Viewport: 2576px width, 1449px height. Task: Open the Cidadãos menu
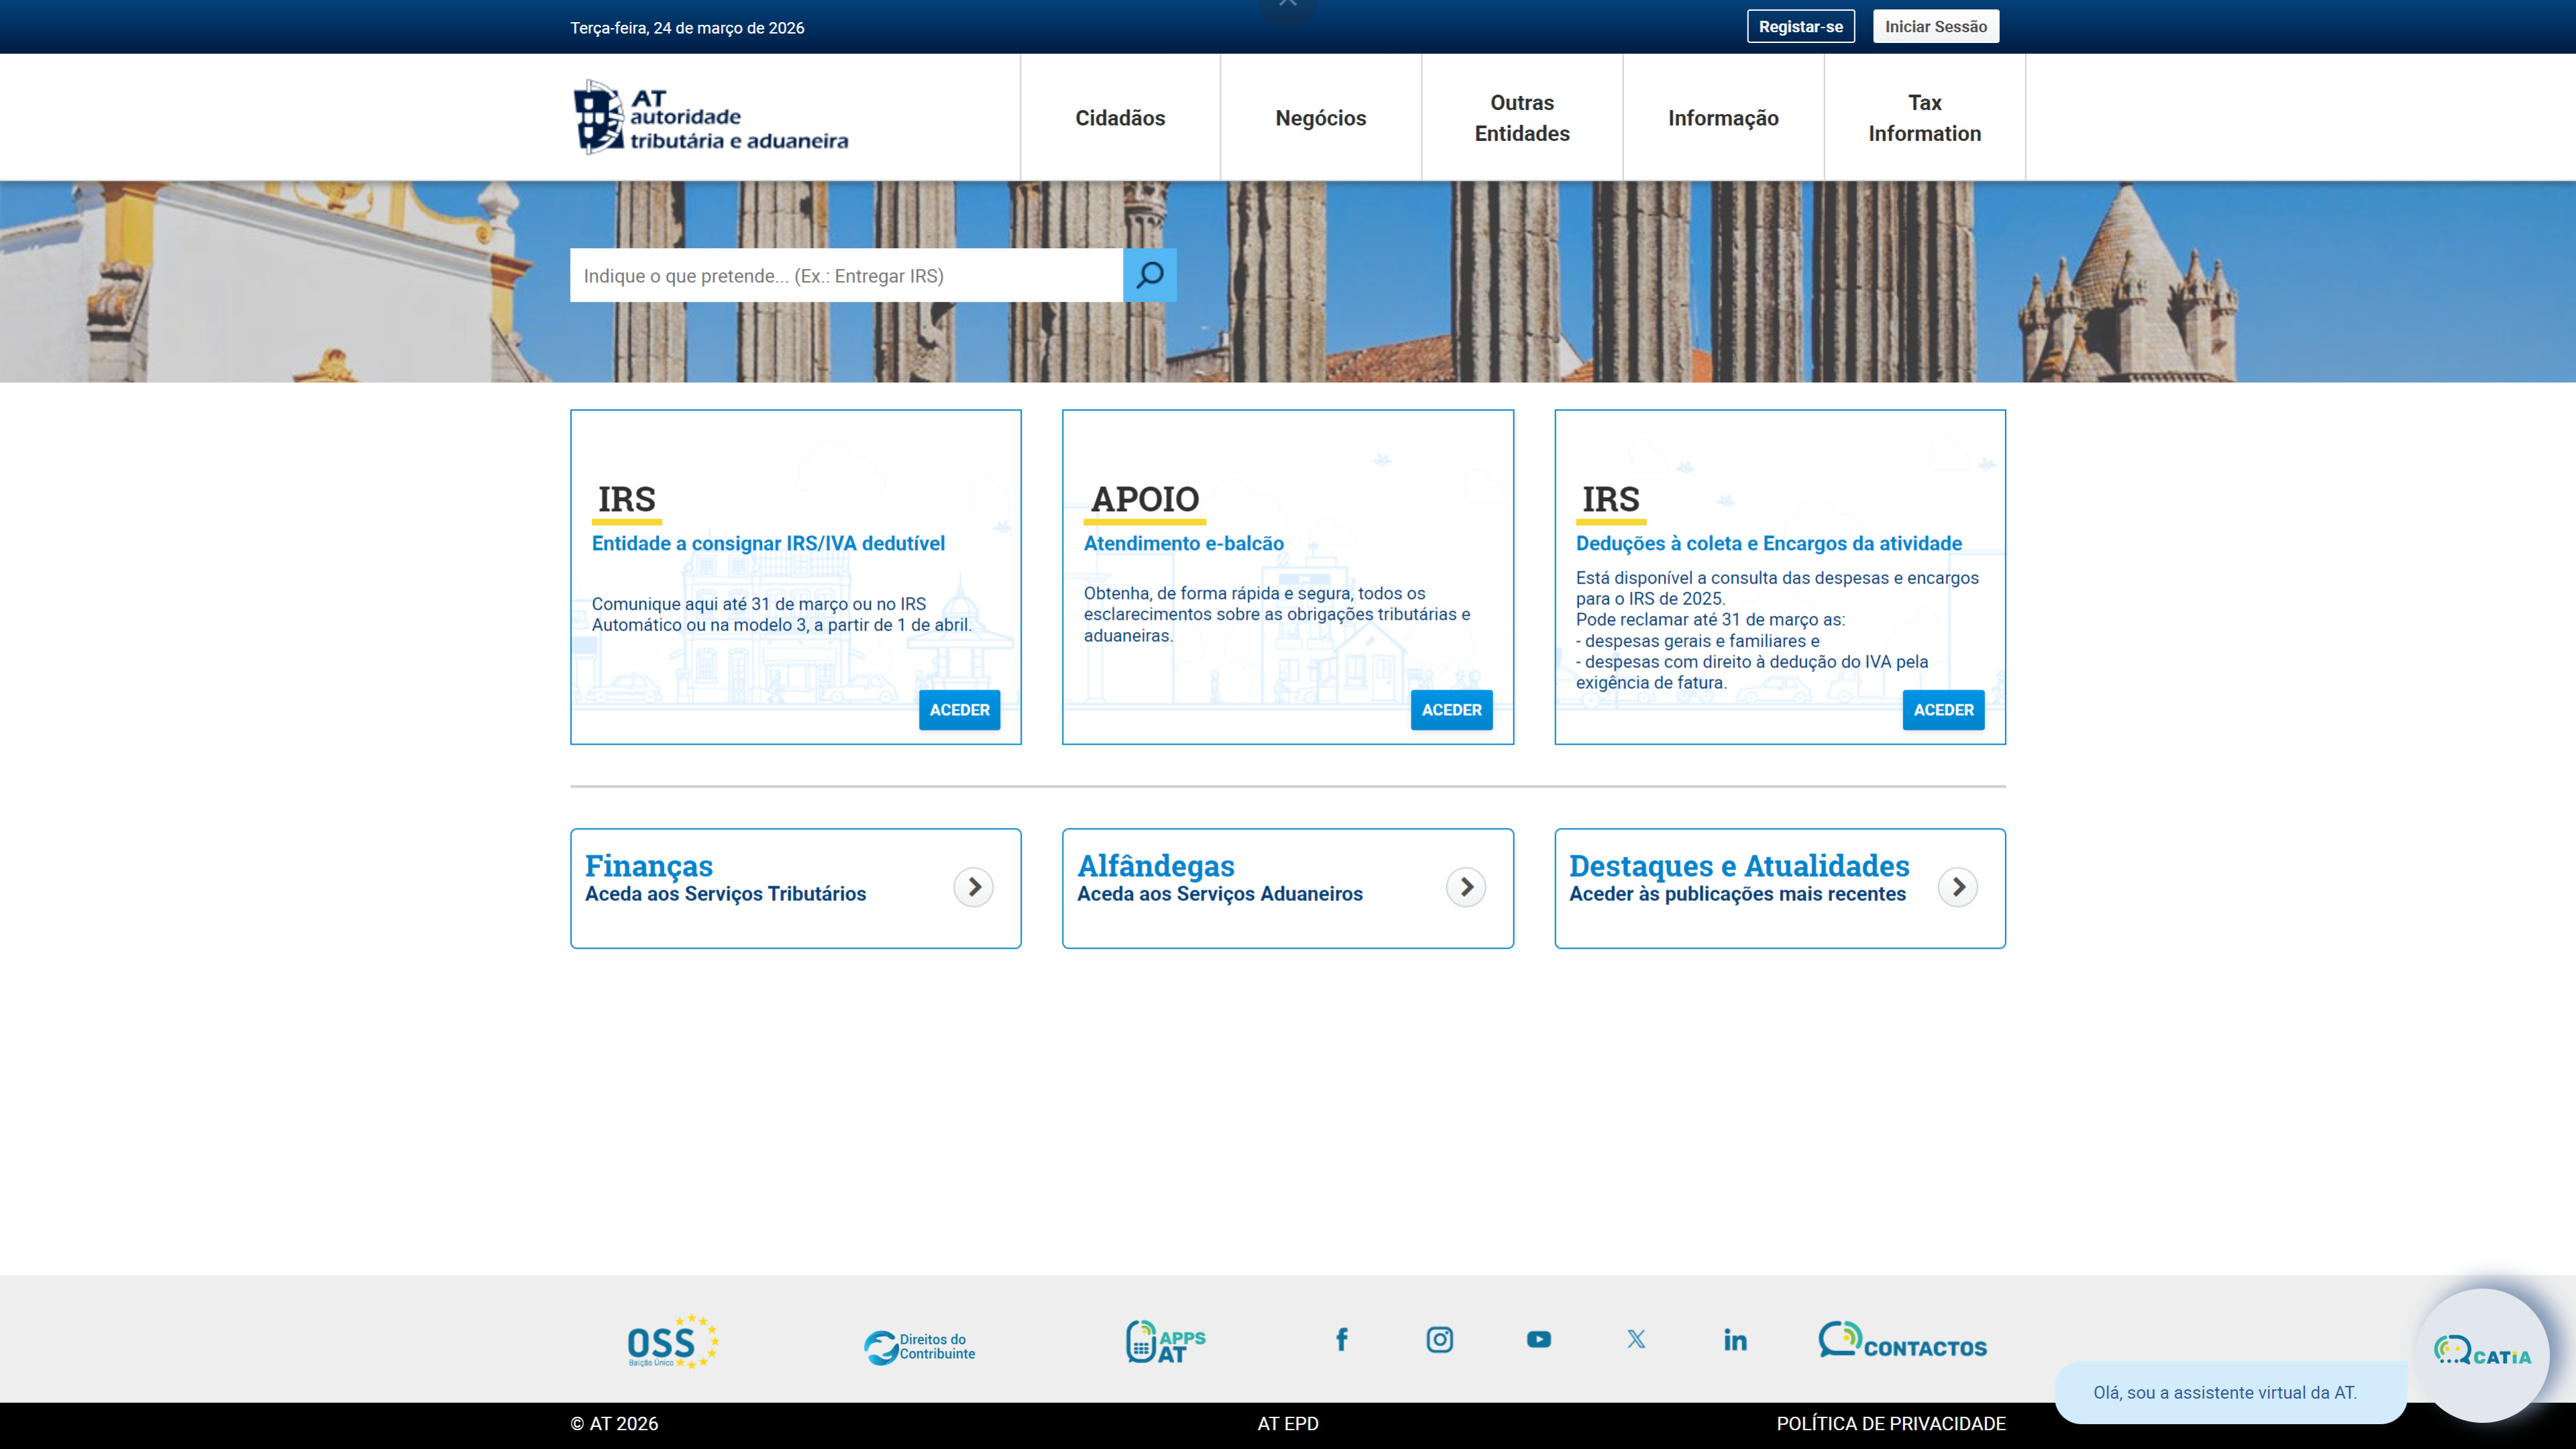(1119, 117)
